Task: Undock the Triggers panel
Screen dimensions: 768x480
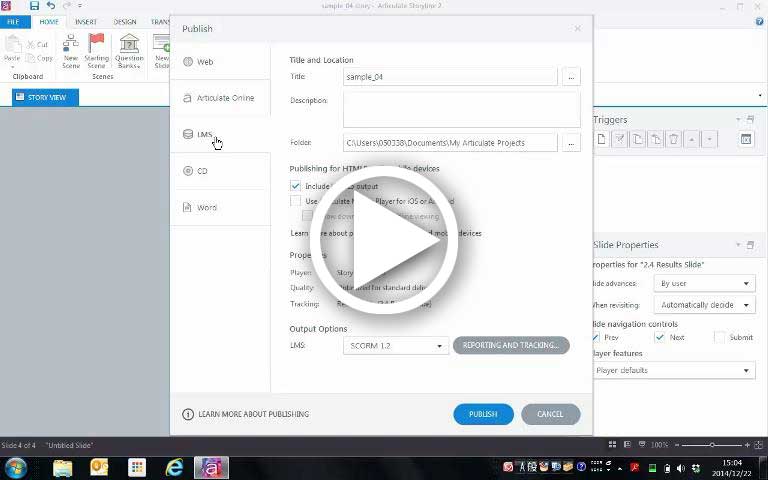Action: [x=750, y=120]
